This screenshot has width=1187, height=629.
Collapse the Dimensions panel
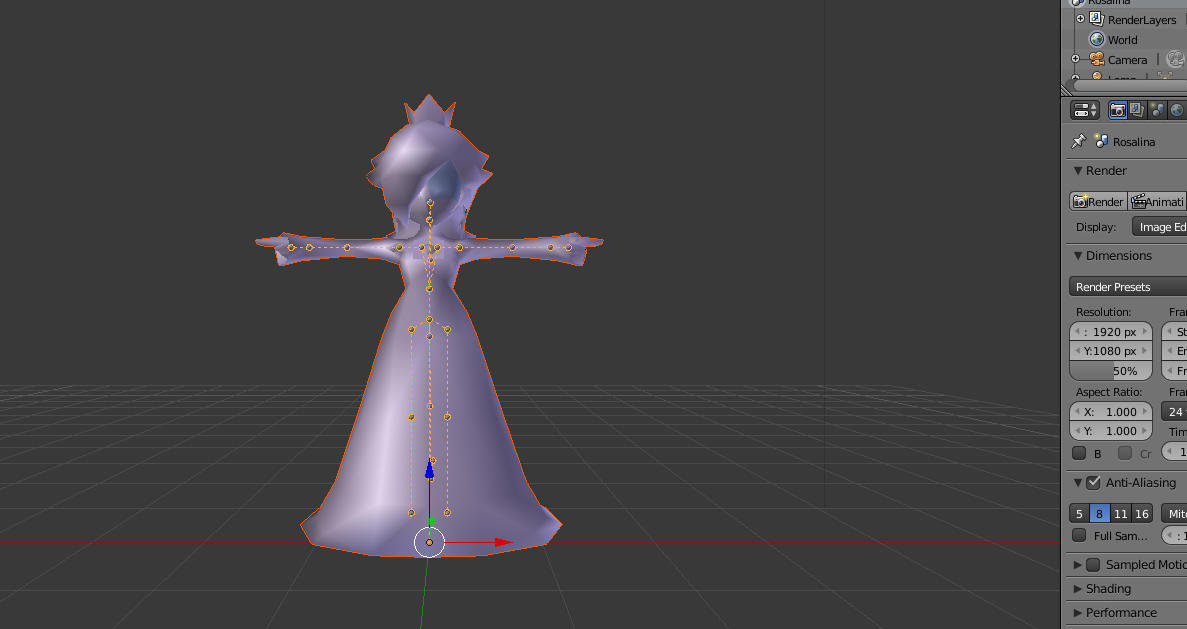click(1078, 256)
